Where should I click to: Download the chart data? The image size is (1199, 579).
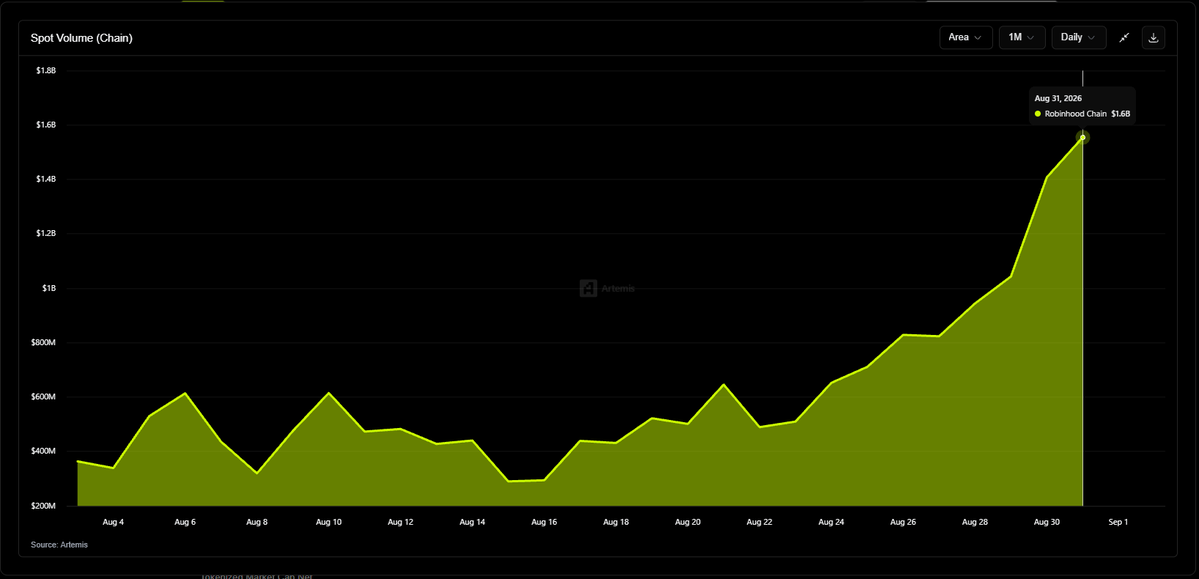tap(1153, 37)
